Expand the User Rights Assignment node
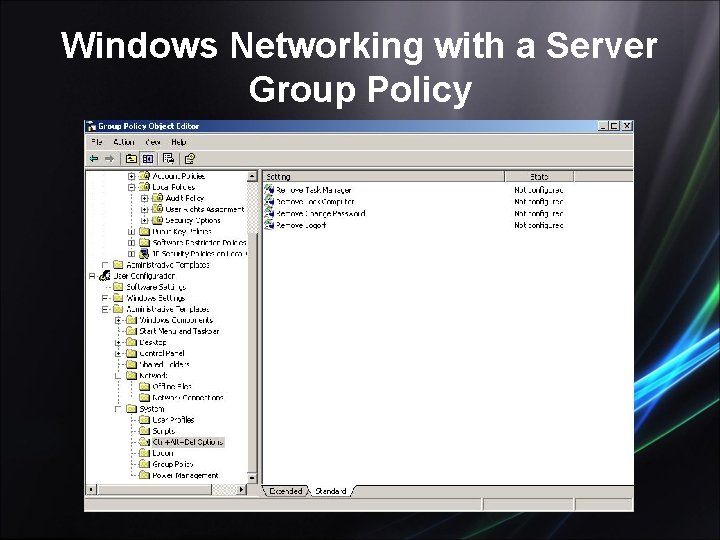The height and width of the screenshot is (540, 720). tap(145, 209)
